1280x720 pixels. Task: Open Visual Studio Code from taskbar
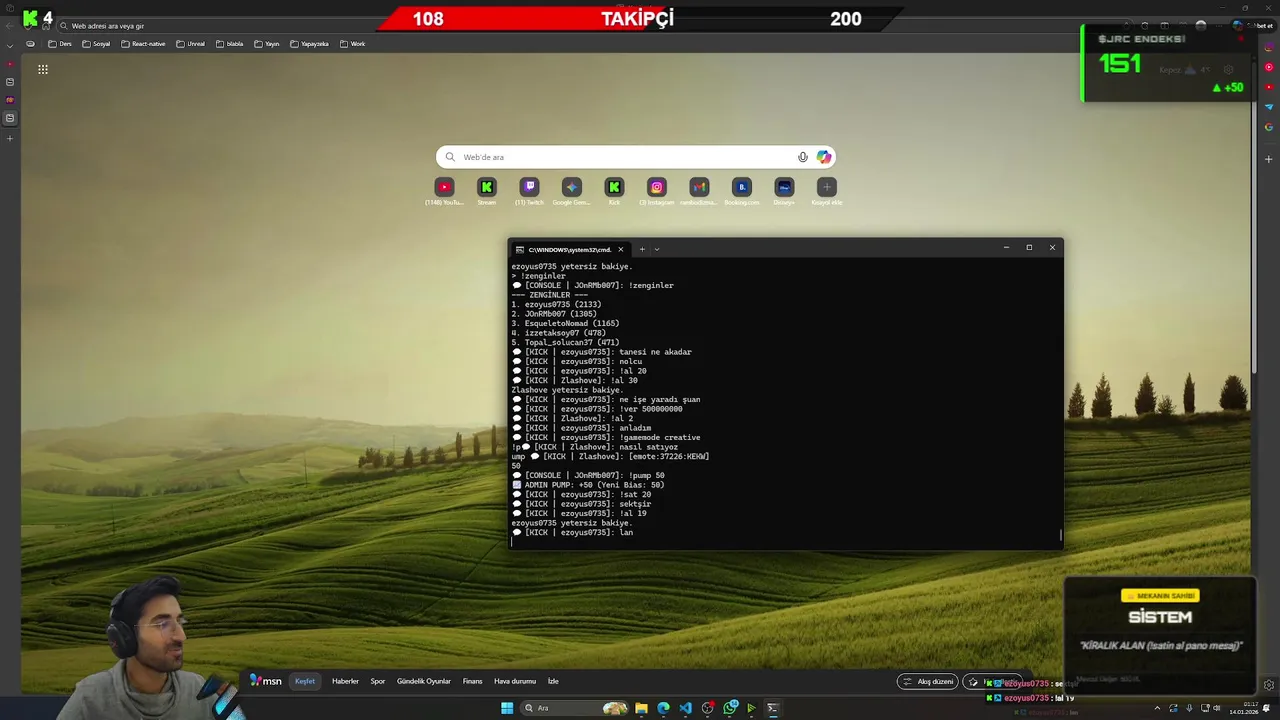click(x=685, y=708)
